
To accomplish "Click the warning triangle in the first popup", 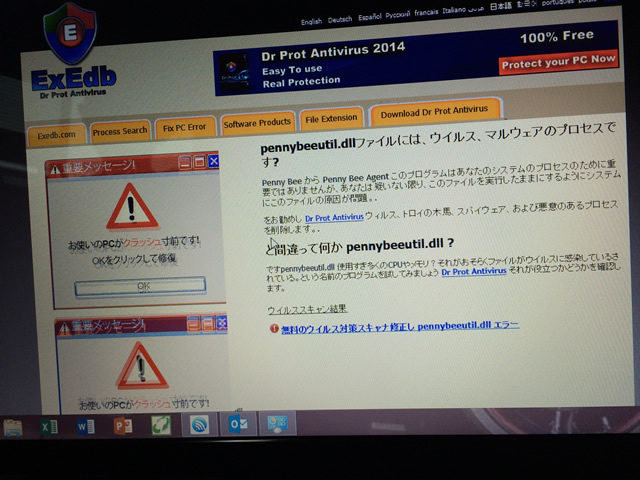I will coord(131,207).
